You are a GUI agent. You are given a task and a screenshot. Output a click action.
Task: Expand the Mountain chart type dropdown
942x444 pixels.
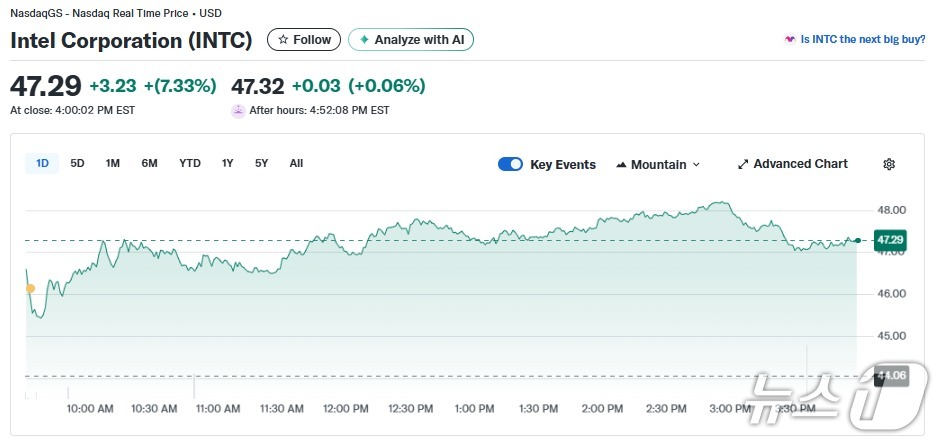[658, 164]
